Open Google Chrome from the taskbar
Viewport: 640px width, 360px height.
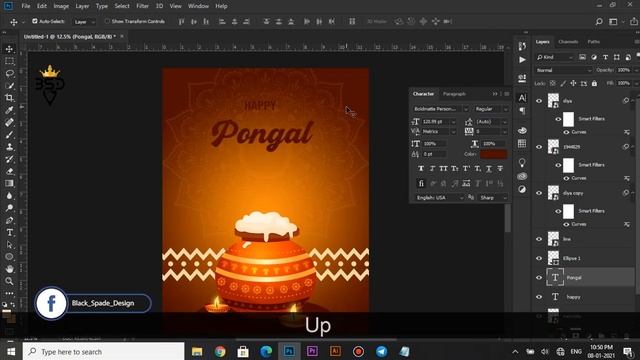tap(220, 351)
